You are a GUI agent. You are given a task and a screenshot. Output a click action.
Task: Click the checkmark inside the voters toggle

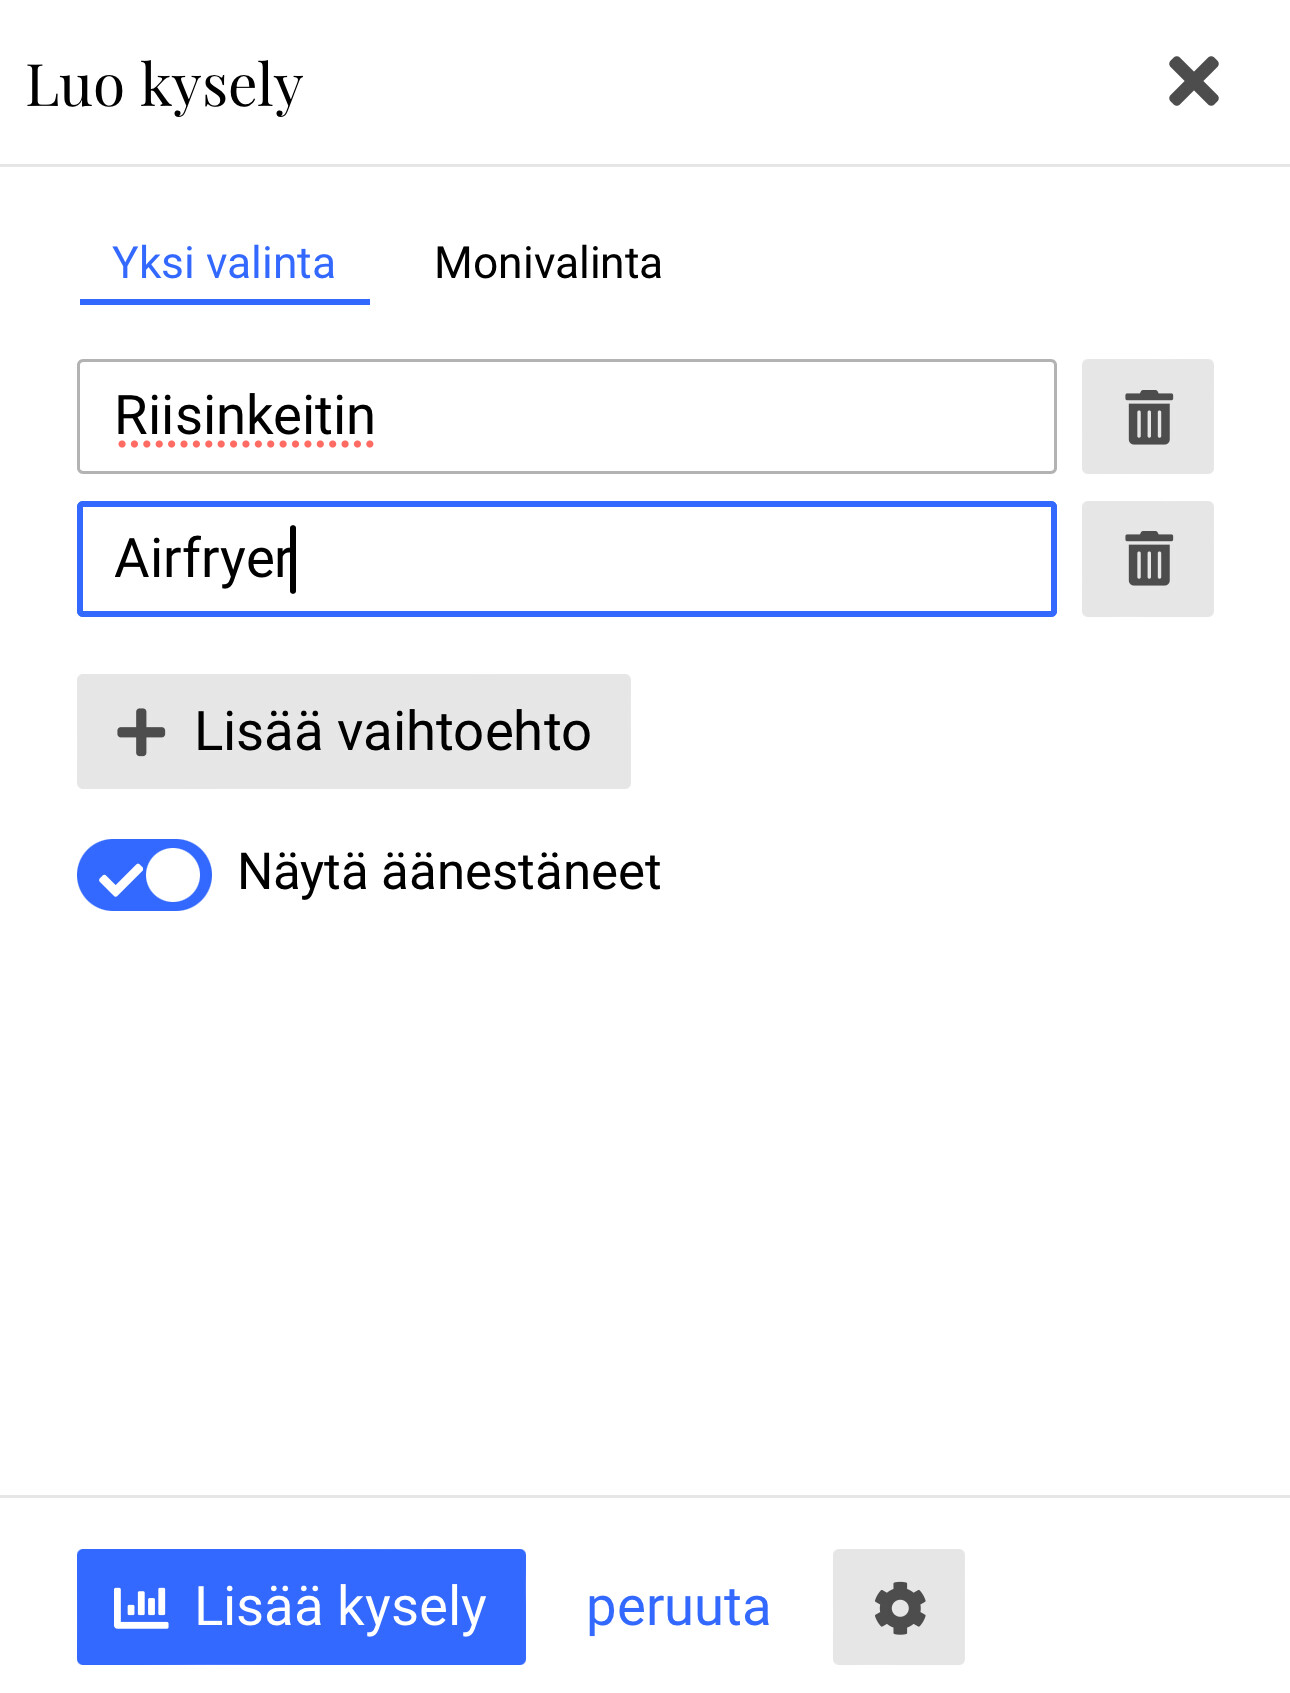pyautogui.click(x=120, y=879)
